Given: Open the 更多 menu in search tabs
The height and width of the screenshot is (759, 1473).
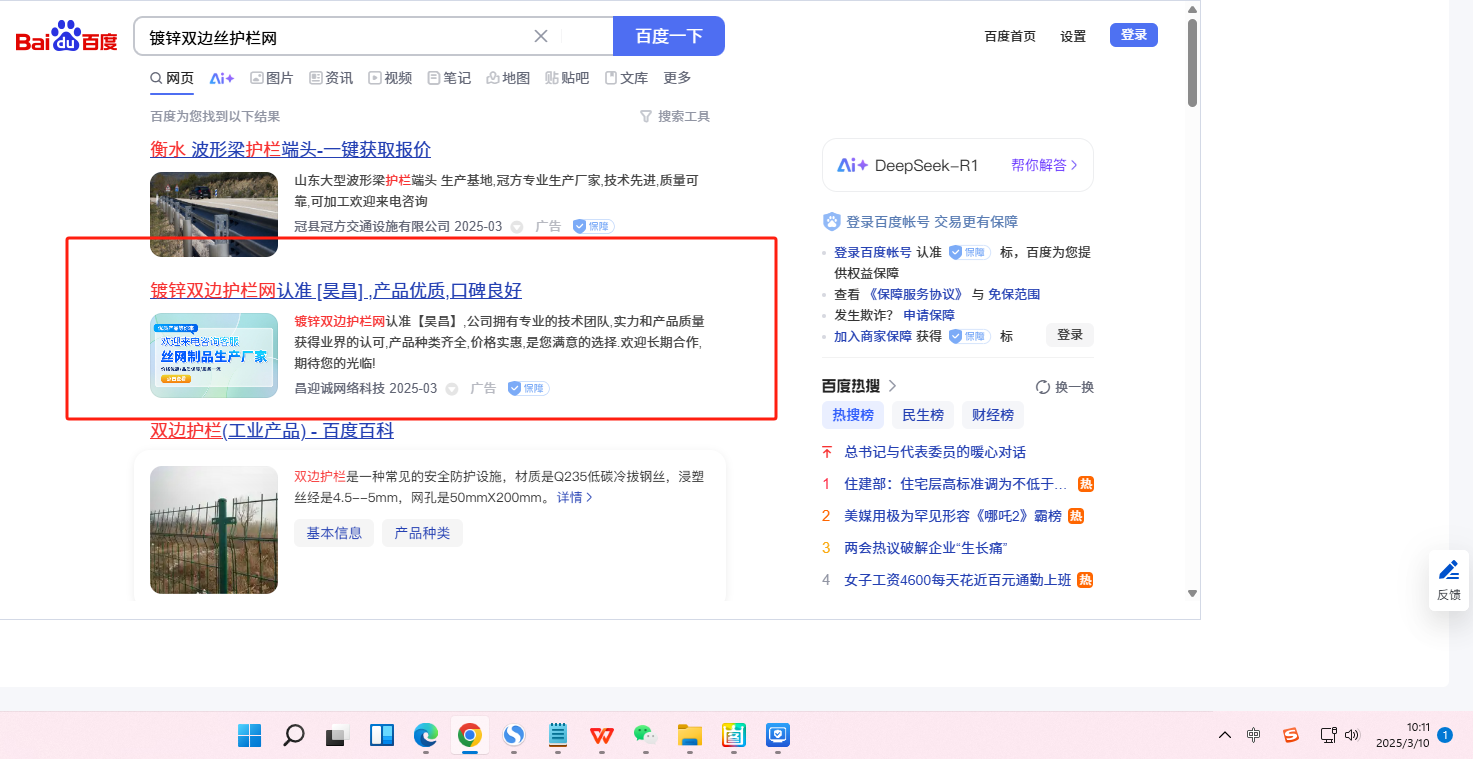Looking at the screenshot, I should pyautogui.click(x=677, y=78).
